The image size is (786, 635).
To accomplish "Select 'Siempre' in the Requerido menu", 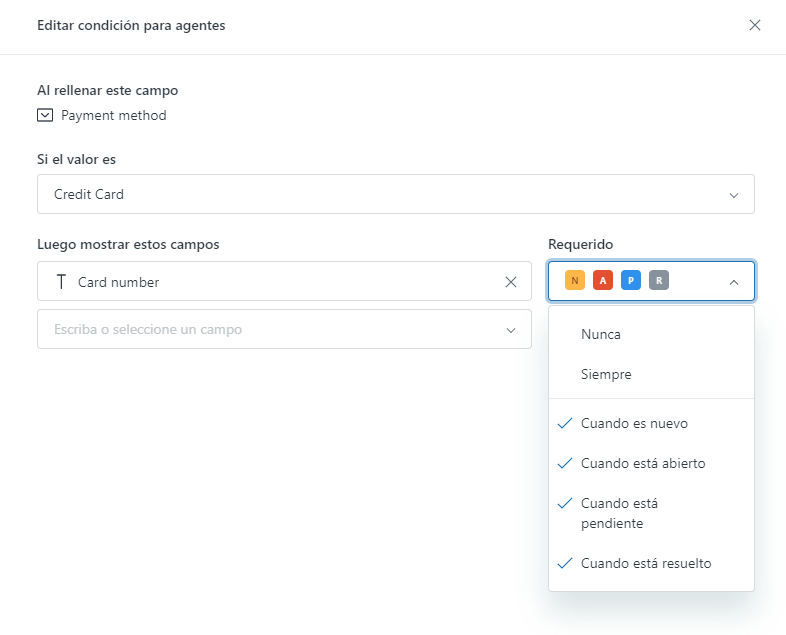I will coord(606,374).
